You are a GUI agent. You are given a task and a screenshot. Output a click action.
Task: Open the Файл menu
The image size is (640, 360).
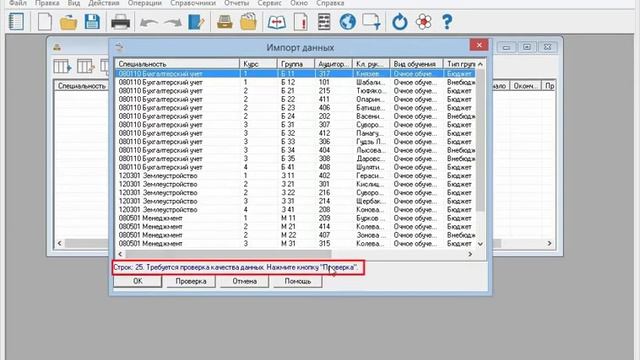point(18,3)
